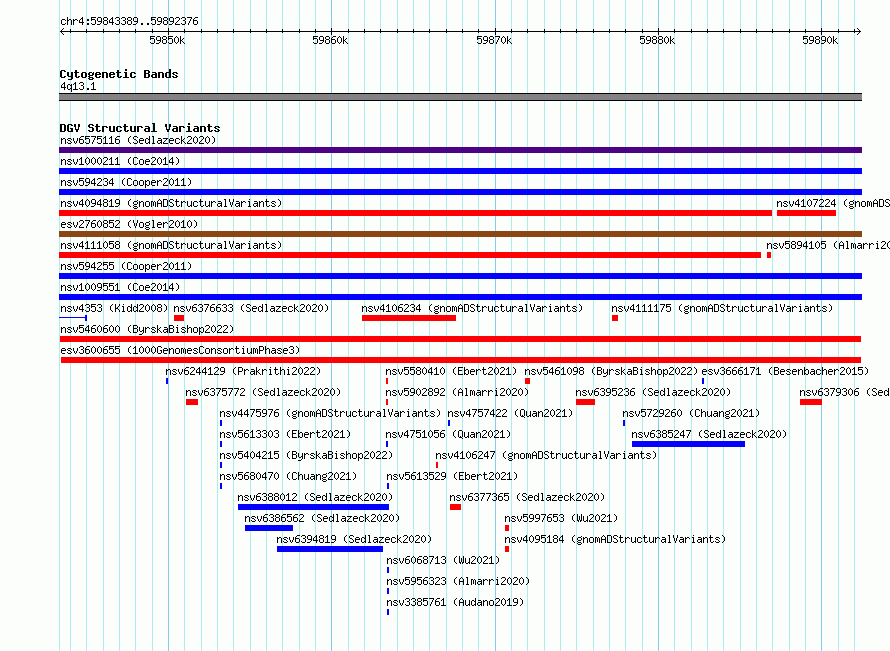This screenshot has height=651, width=890.
Task: Open the nsv1009551 (Coe2014) label
Action: click(120, 287)
